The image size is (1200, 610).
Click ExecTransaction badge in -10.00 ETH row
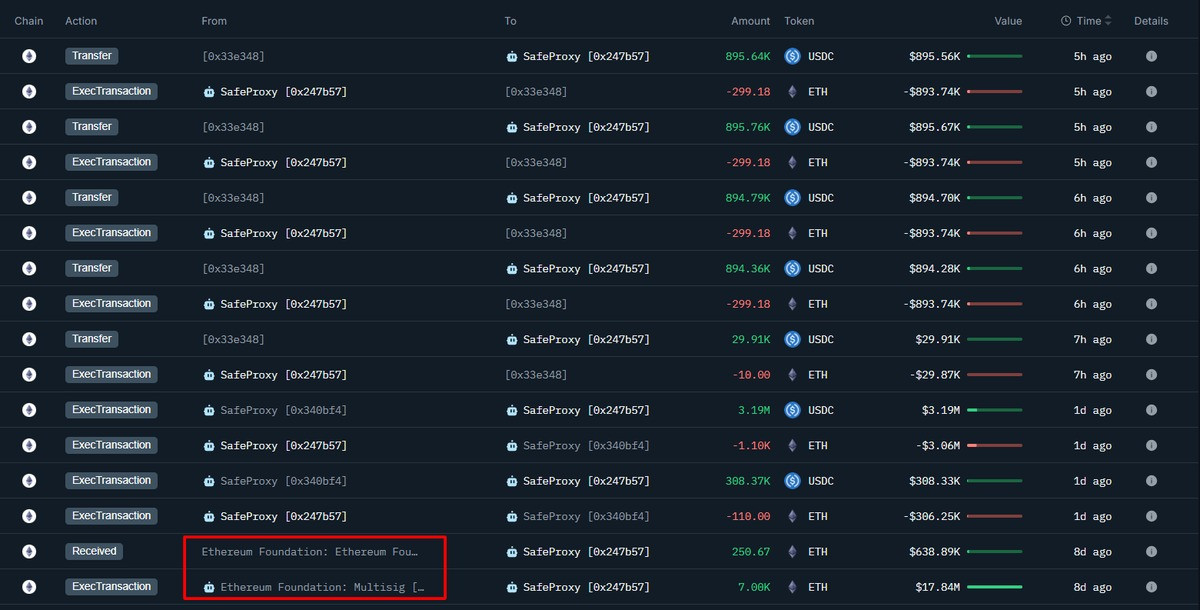[x=111, y=374]
